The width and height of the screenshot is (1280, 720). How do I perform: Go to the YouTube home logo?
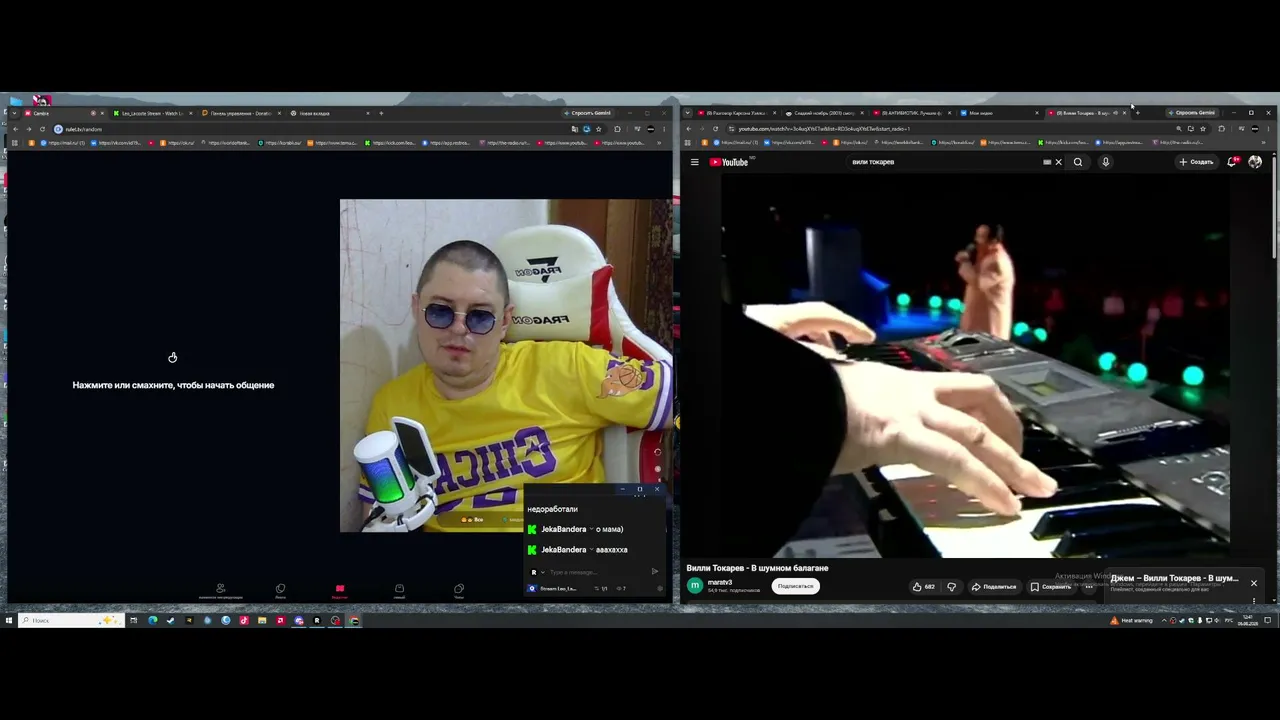[x=730, y=162]
